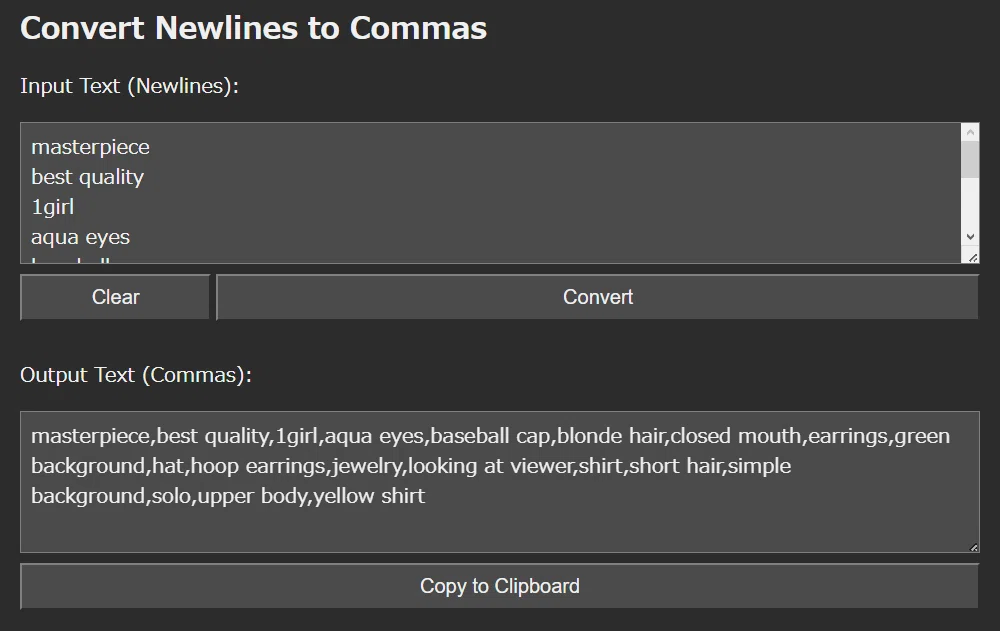
Task: Click the output textarea resize grip
Action: point(973,547)
